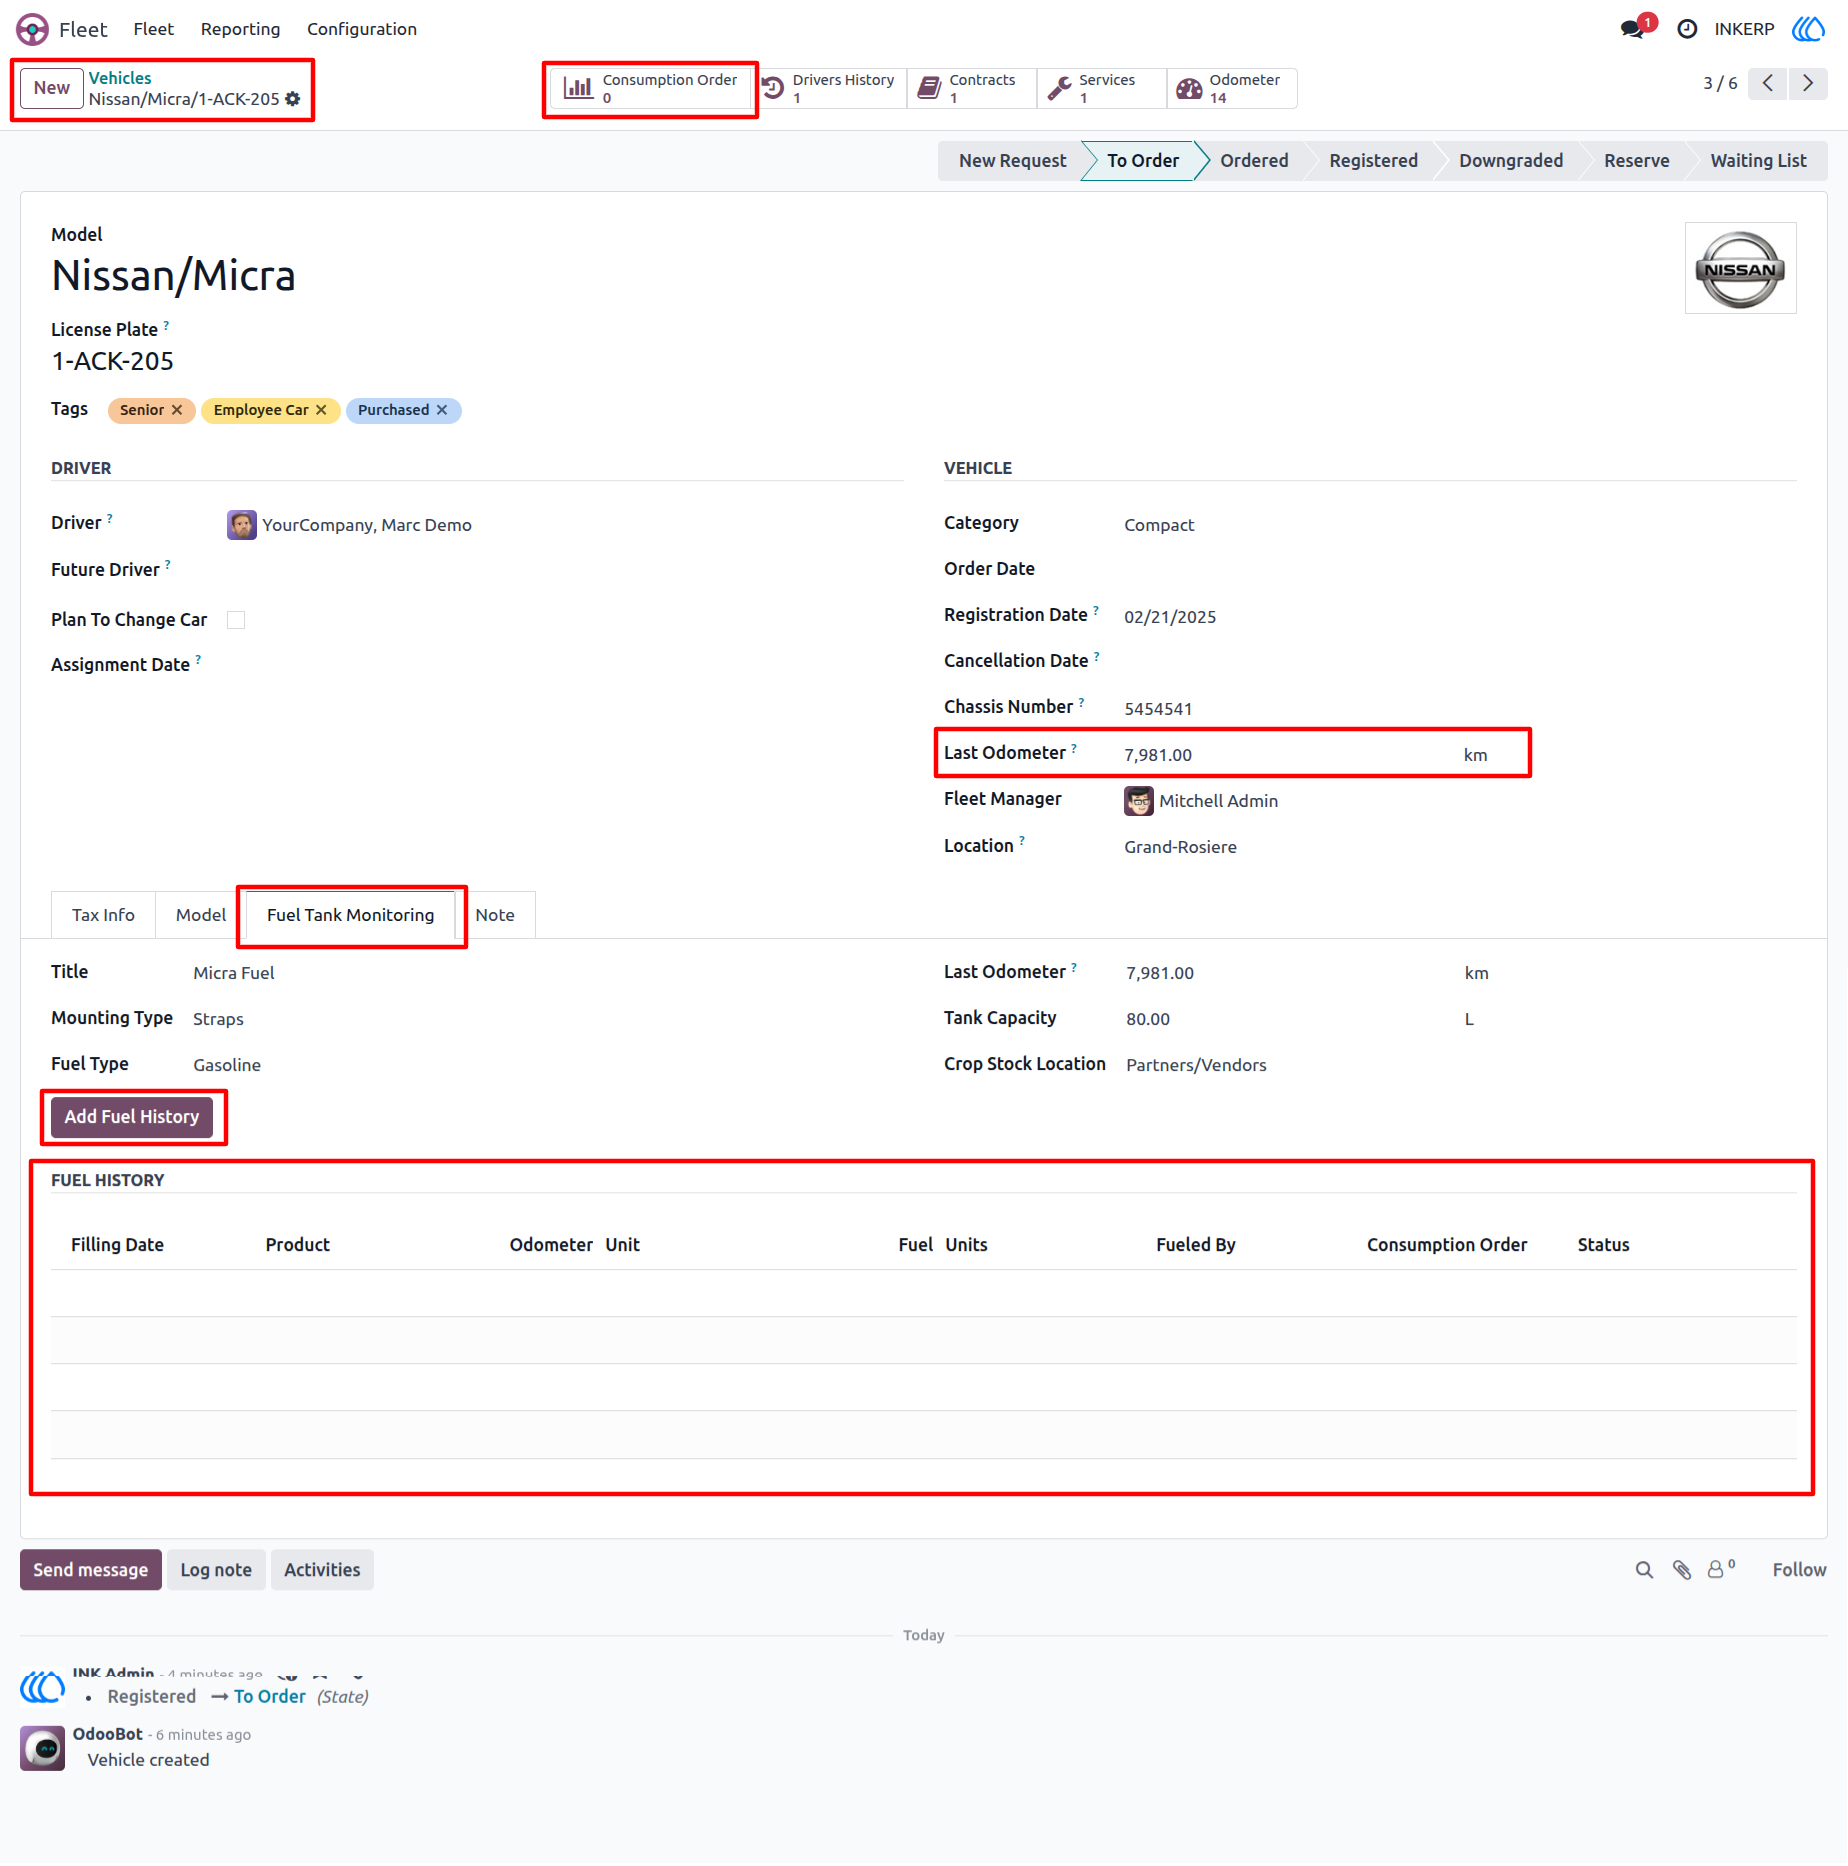Click the INKERP company logo icon
Image resolution: width=1848 pixels, height=1866 pixels.
click(1808, 29)
